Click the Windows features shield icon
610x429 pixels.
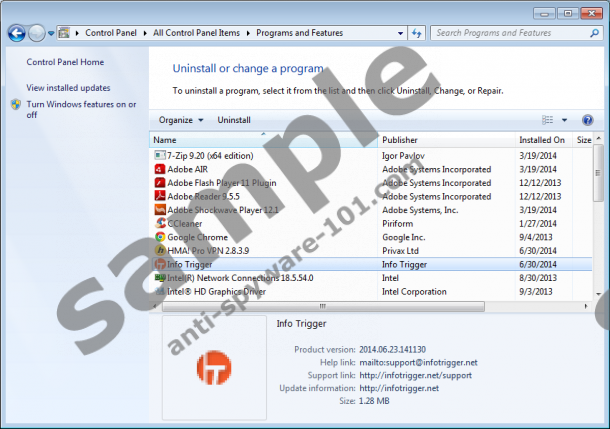tap(16, 104)
